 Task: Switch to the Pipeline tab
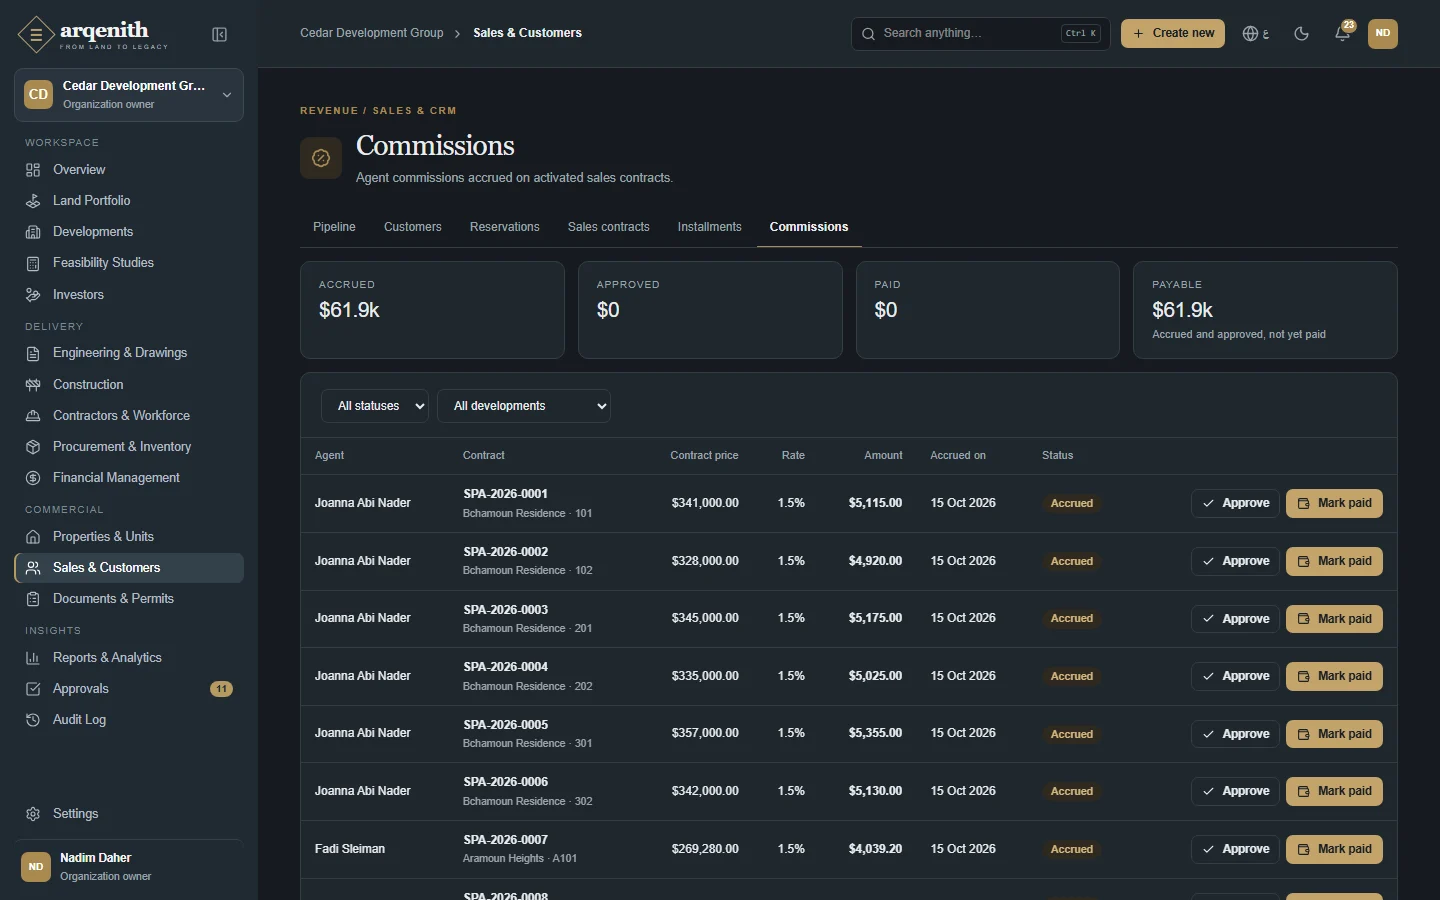pyautogui.click(x=334, y=227)
